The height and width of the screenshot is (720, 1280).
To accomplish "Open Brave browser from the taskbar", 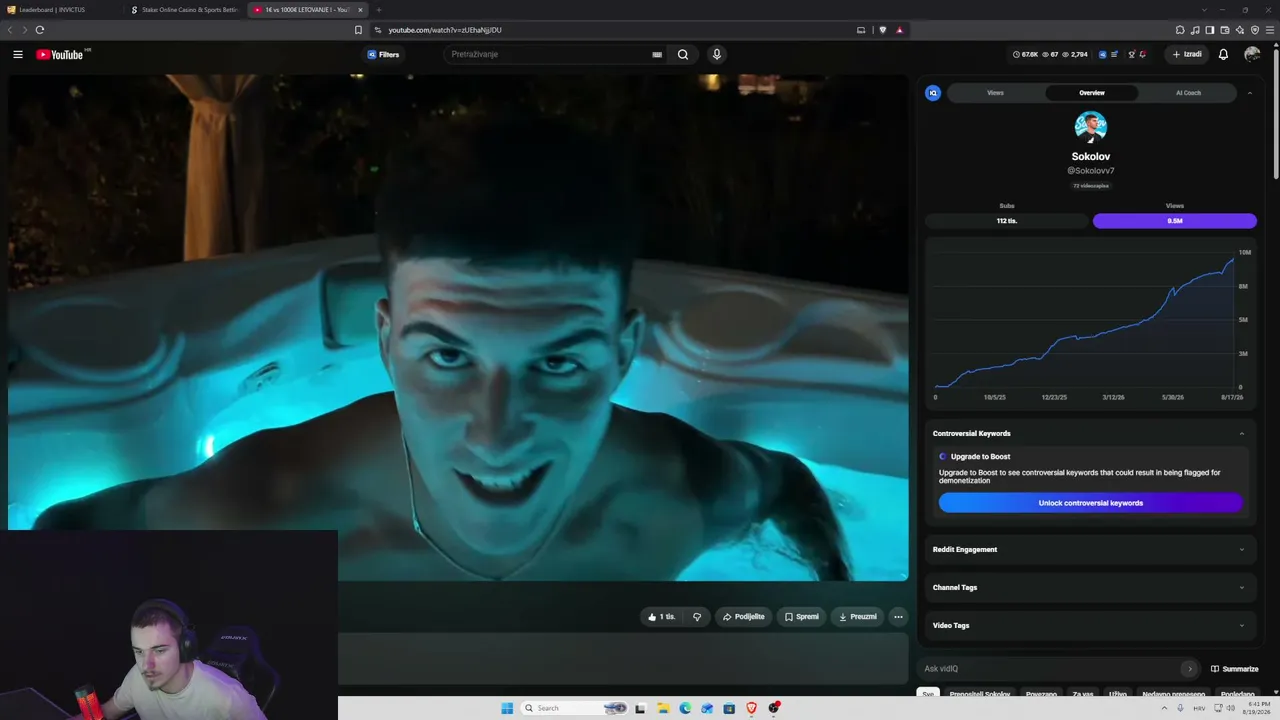I will 751,708.
